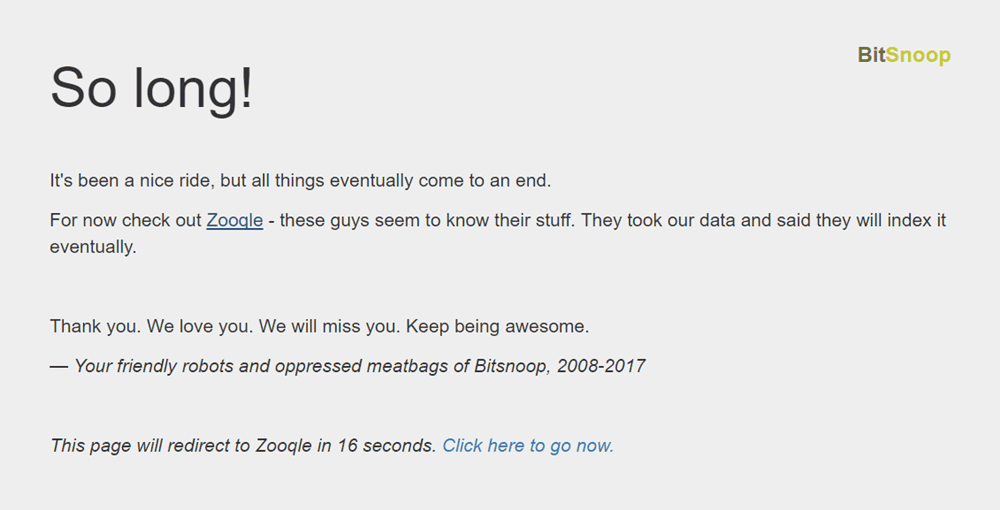The image size is (1000, 510).
Task: Click the word "eventually." on the wrapped line
Action: tap(93, 247)
